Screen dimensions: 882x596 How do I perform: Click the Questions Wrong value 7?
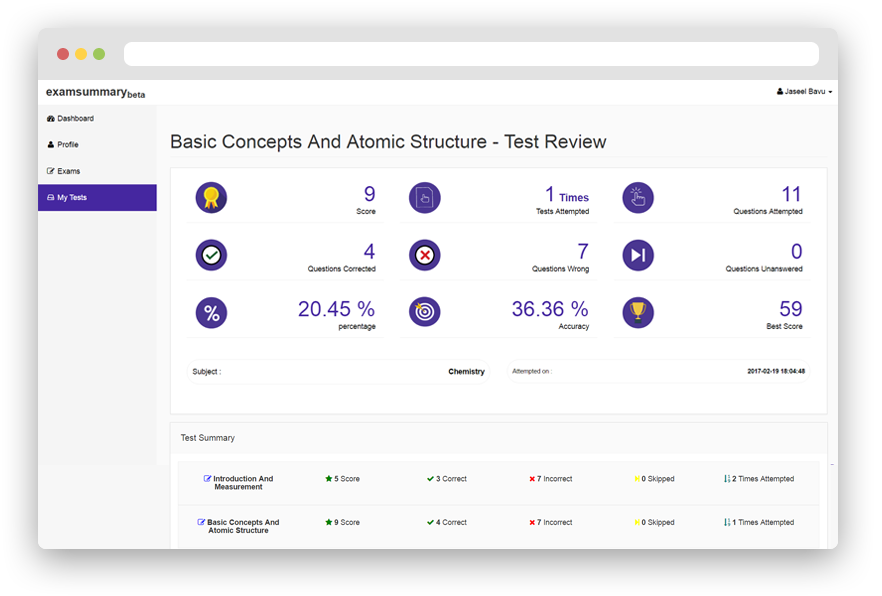click(x=583, y=251)
